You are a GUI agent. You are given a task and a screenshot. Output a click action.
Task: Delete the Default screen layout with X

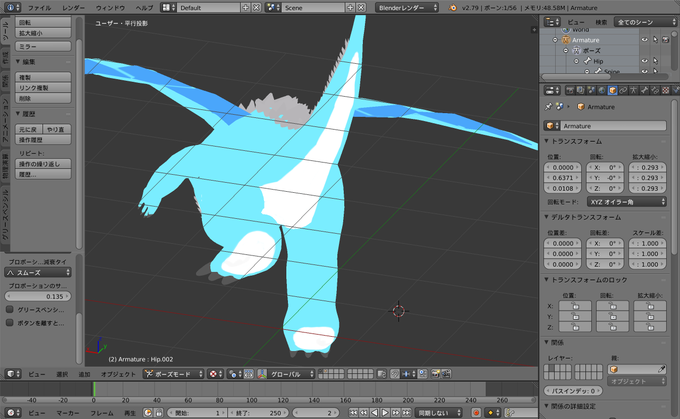click(256, 7)
